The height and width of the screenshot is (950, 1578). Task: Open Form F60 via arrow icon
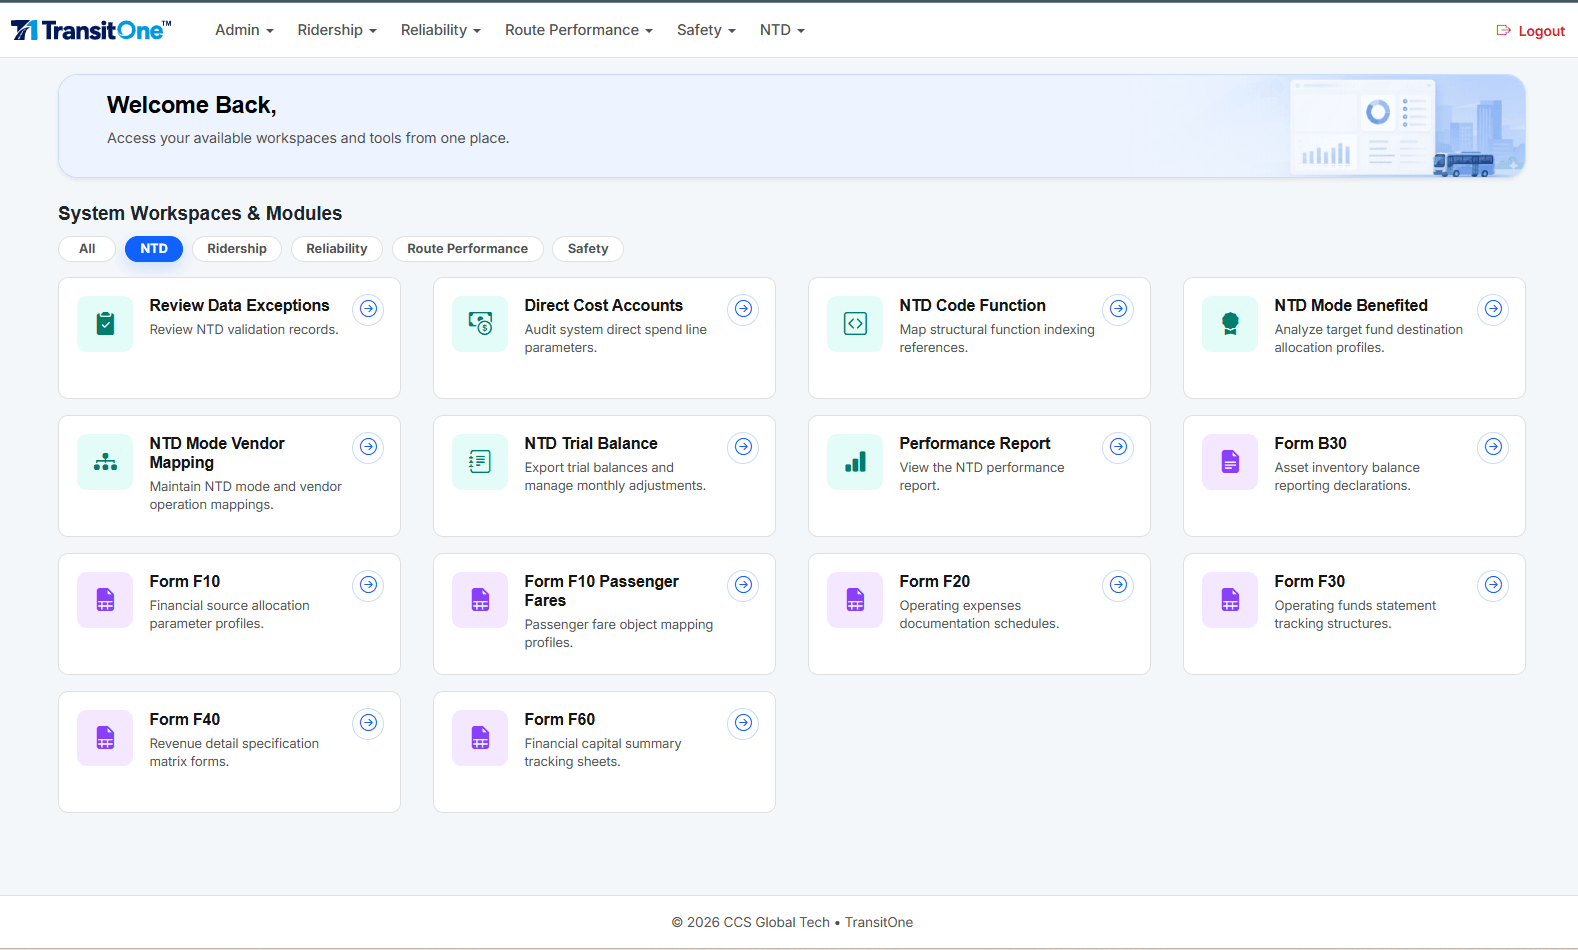pyautogui.click(x=744, y=723)
